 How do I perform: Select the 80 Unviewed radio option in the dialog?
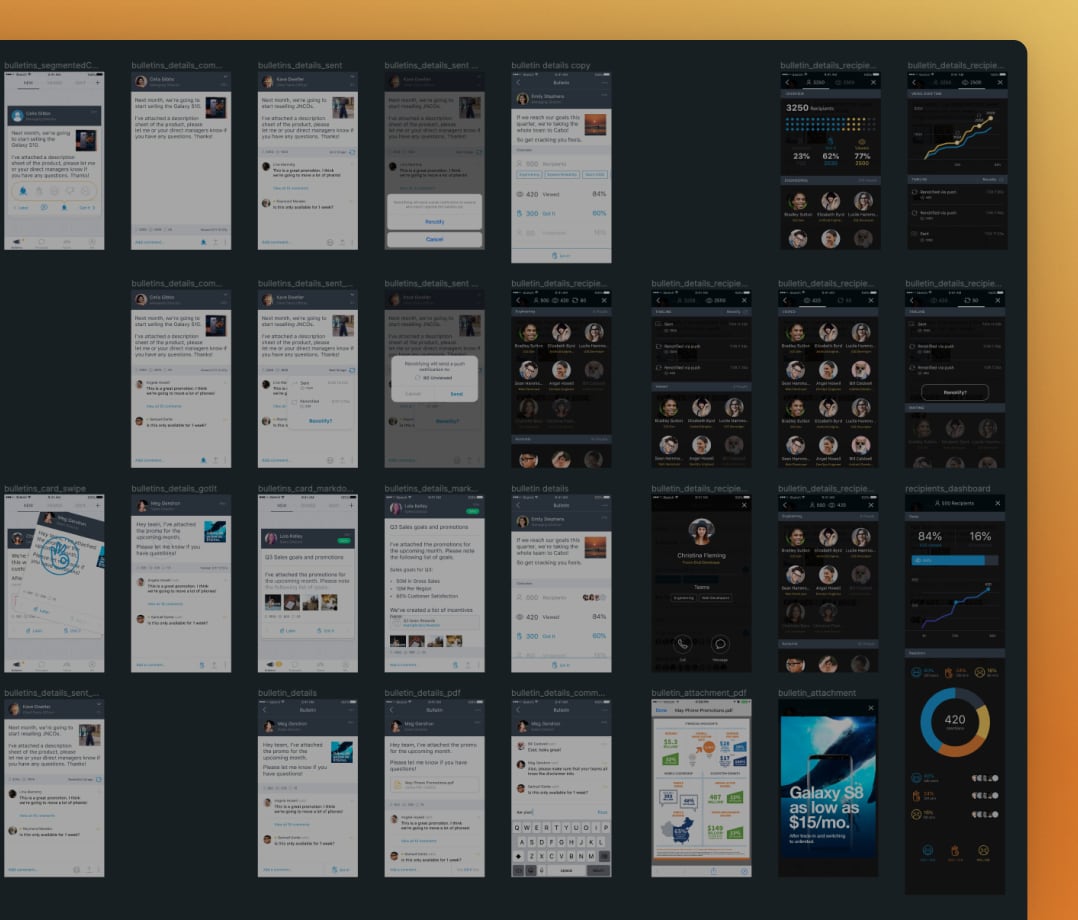[417, 377]
